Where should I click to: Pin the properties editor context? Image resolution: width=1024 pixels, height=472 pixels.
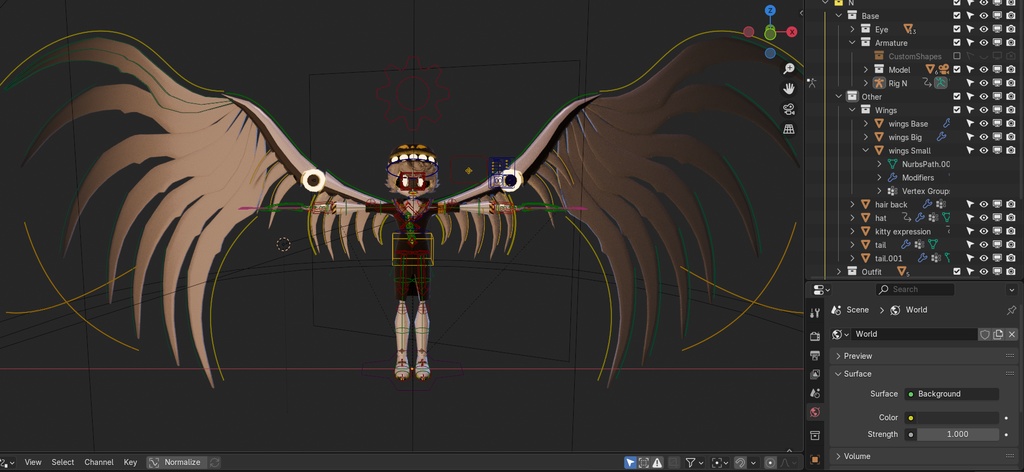coord(1012,310)
